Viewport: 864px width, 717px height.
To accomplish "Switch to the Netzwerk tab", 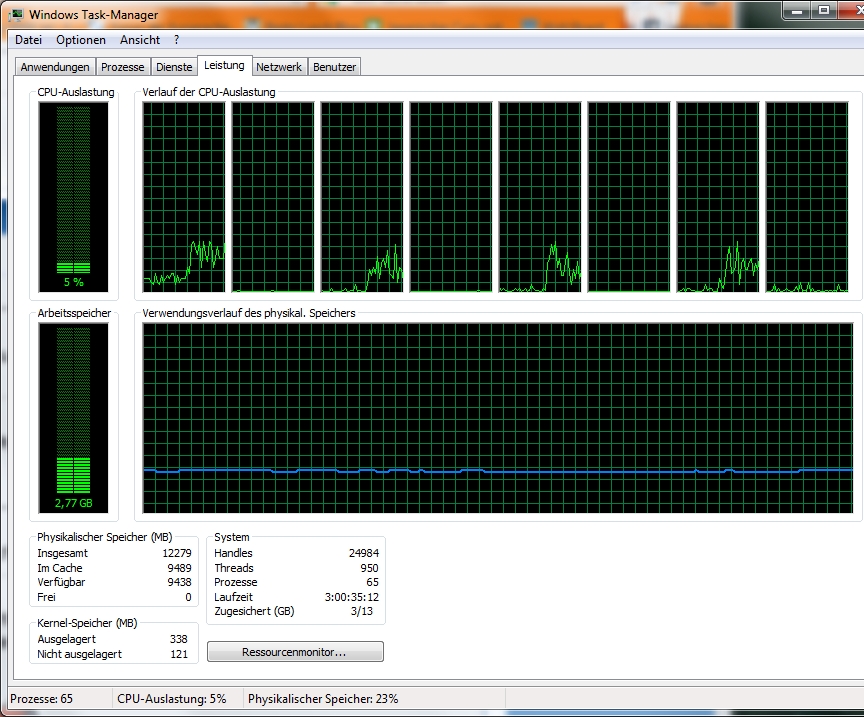I will 279,67.
